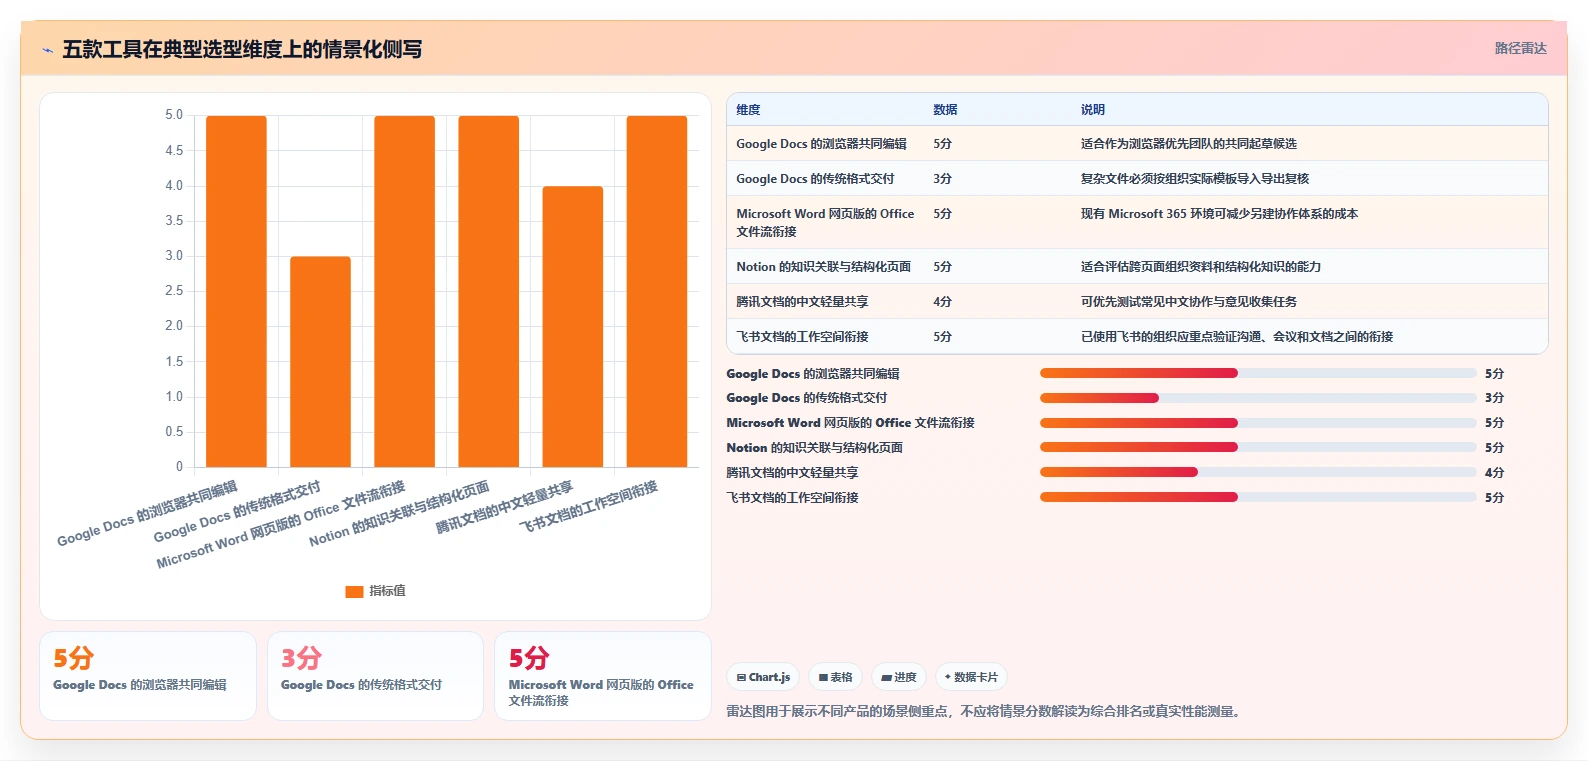Click description 适合评估跨页面组织资料和结构化知识的能力
This screenshot has width=1588, height=761.
[1200, 267]
